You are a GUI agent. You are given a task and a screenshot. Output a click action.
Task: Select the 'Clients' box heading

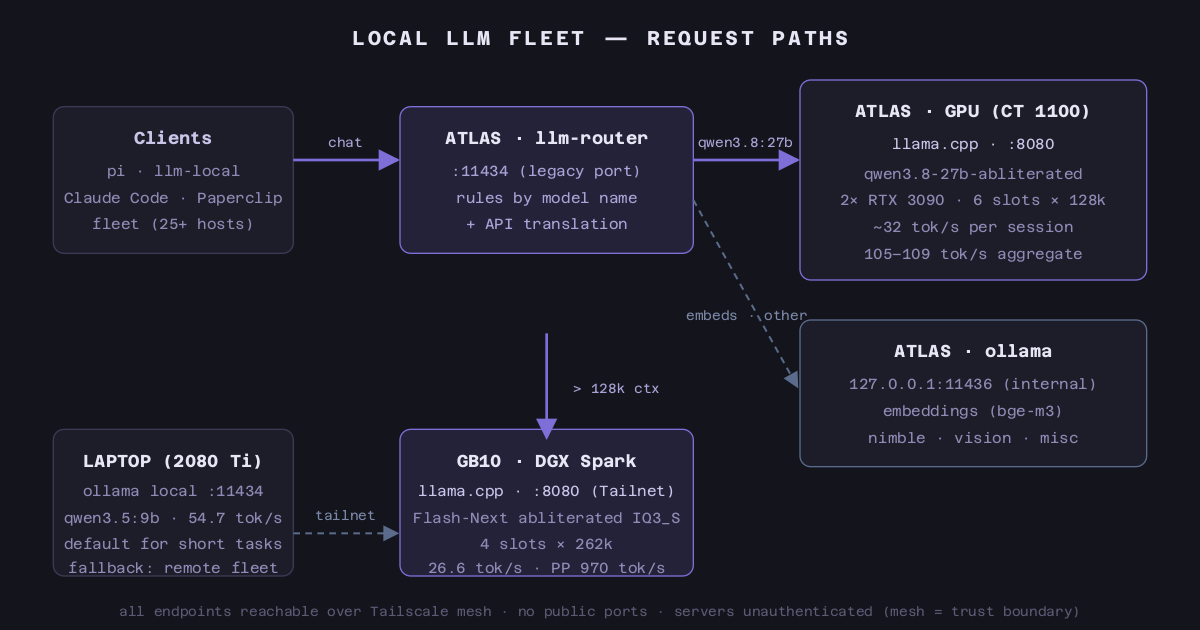click(173, 138)
